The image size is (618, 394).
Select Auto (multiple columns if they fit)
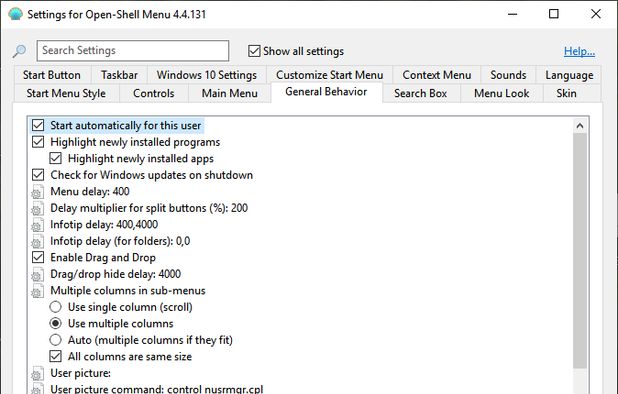[x=56, y=340]
